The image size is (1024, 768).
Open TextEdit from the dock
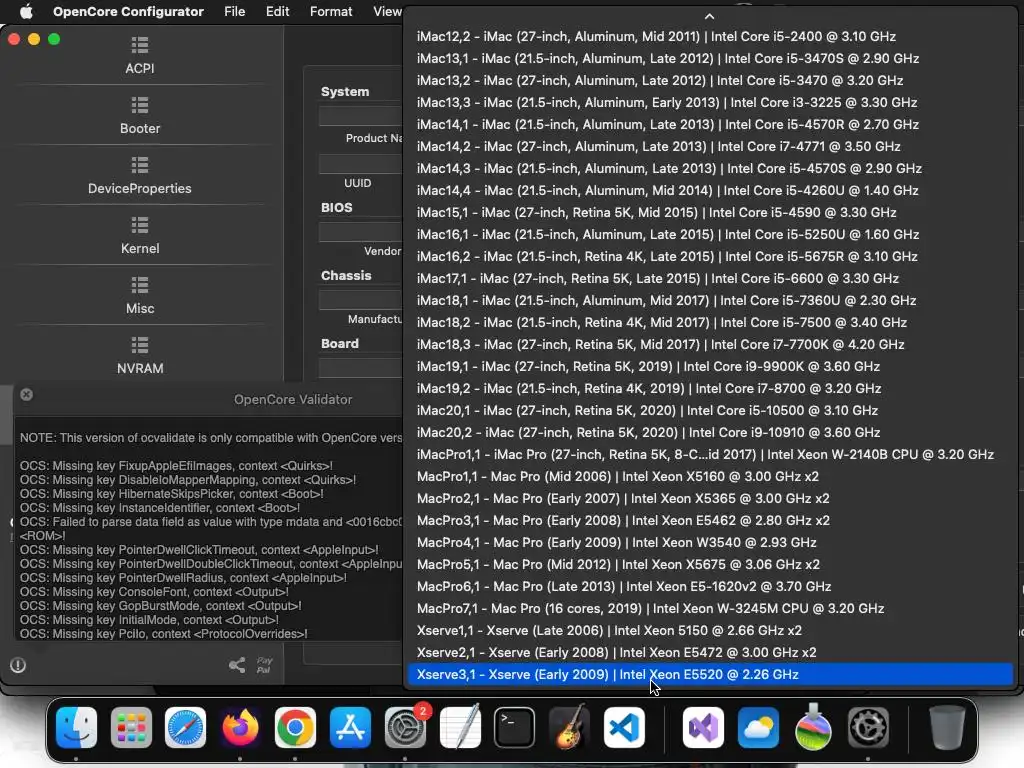coord(460,727)
